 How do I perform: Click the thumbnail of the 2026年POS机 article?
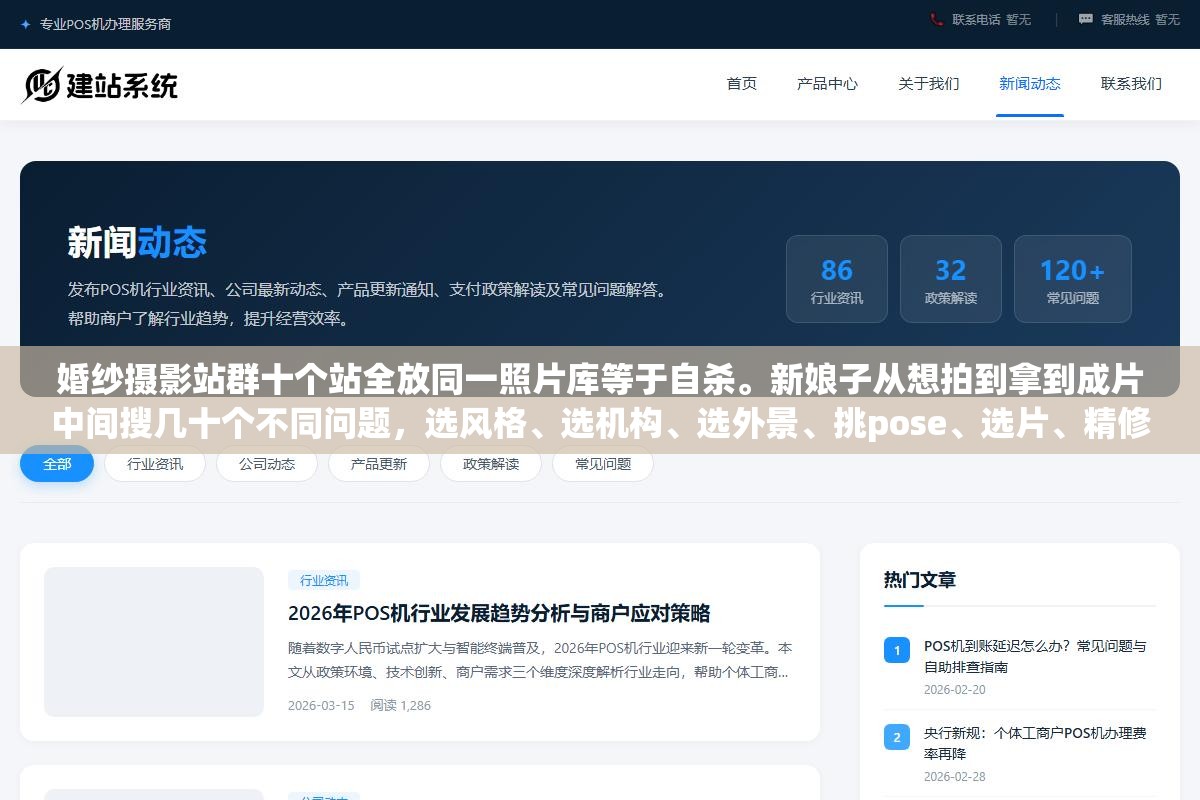pyautogui.click(x=154, y=642)
